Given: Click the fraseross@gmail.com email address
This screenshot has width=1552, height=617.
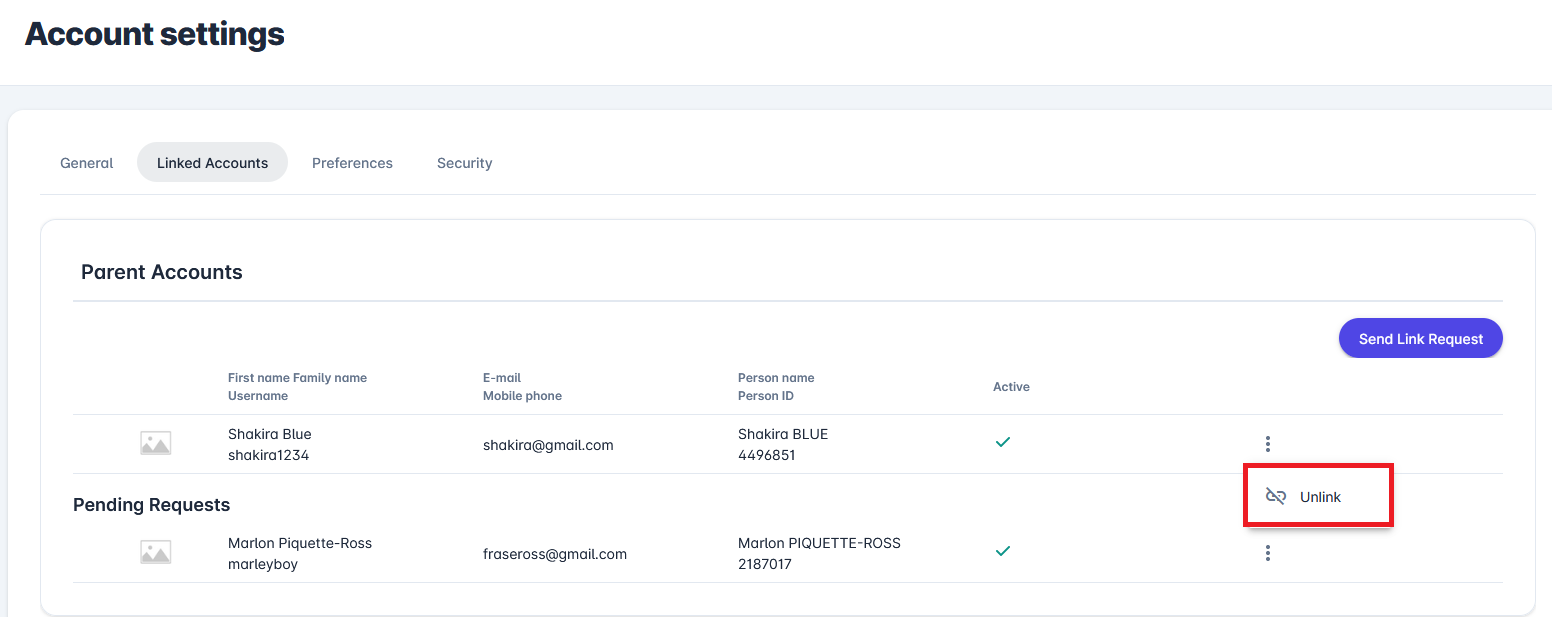Looking at the screenshot, I should click(x=555, y=554).
